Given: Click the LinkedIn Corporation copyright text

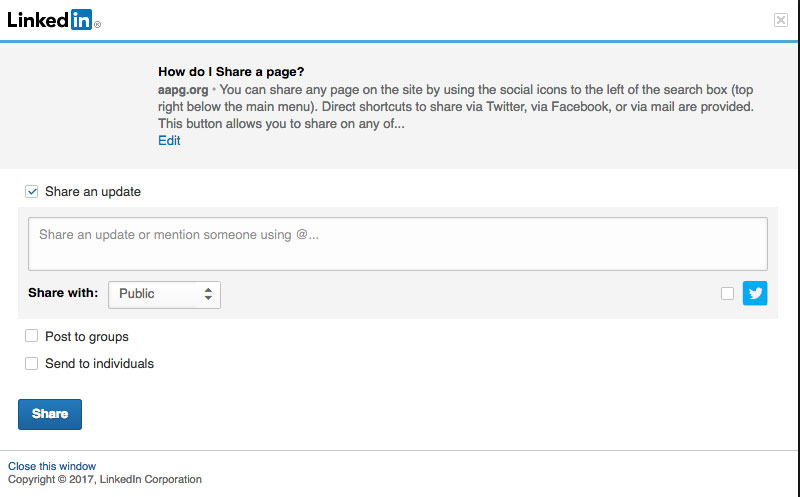Looking at the screenshot, I should (105, 480).
